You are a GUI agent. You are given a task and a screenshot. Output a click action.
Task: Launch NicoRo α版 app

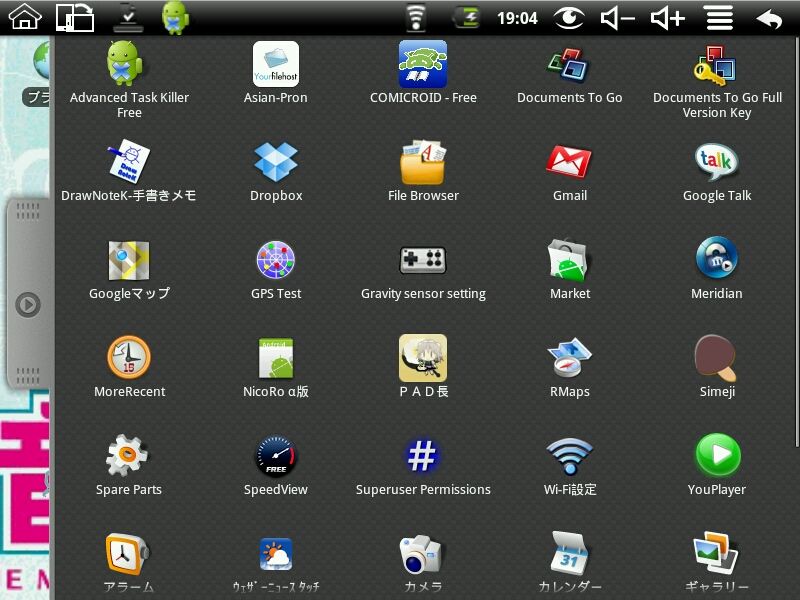point(276,367)
